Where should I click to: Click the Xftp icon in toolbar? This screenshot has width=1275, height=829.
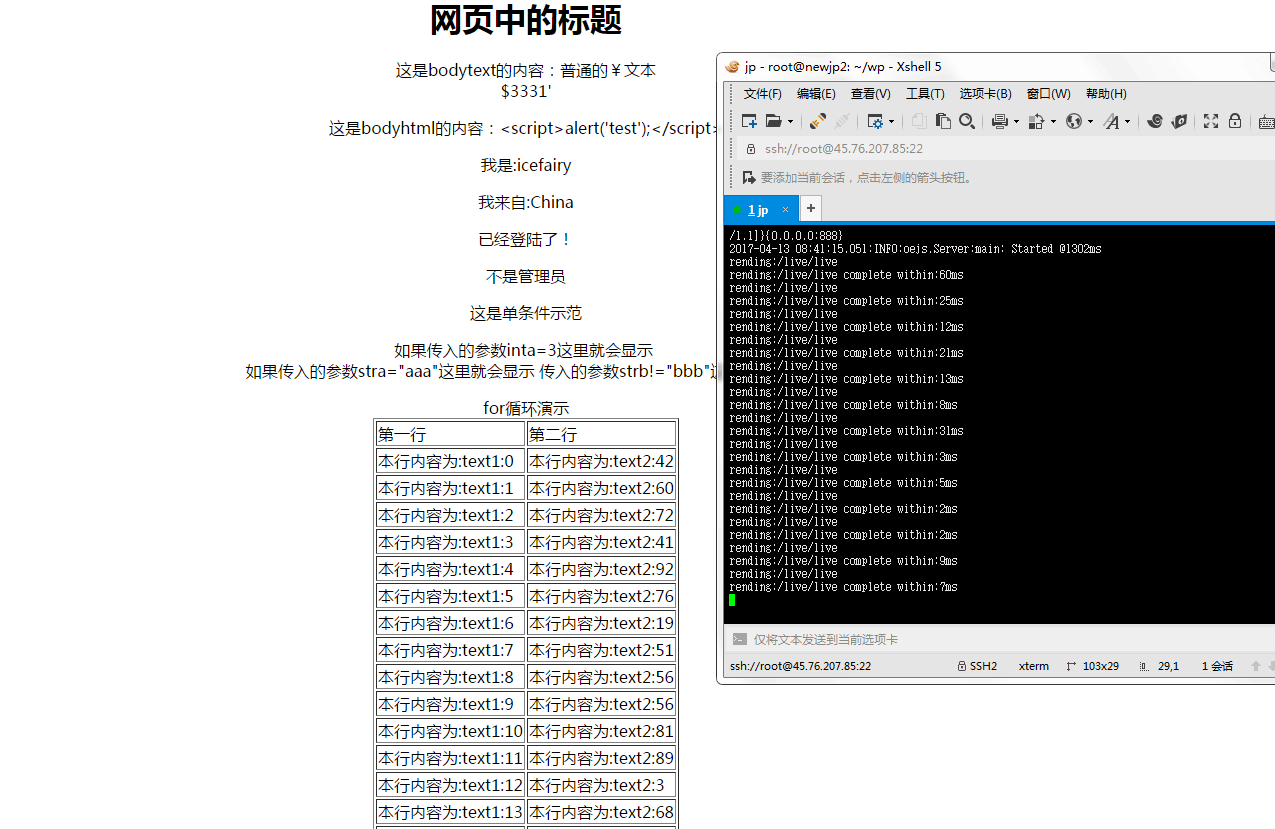coord(1179,121)
